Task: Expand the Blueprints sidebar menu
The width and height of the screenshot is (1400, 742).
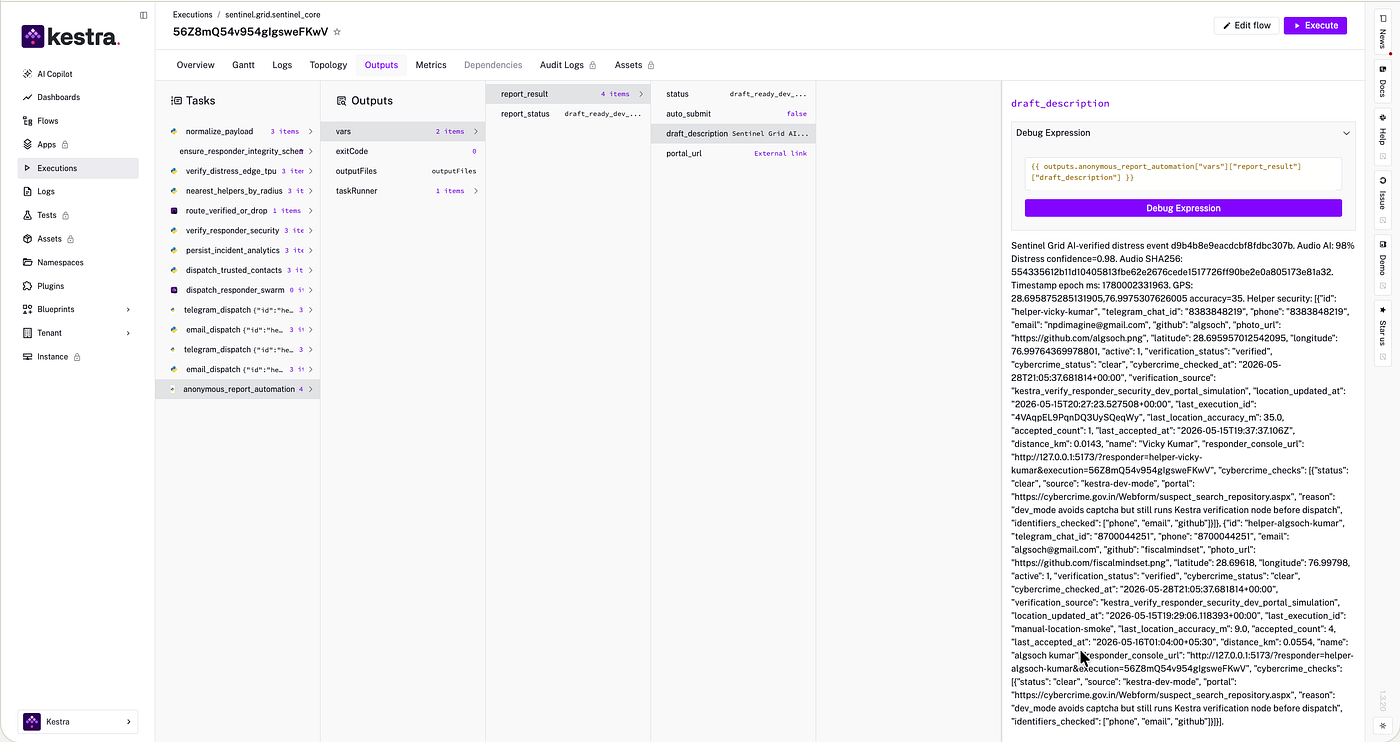Action: click(128, 309)
